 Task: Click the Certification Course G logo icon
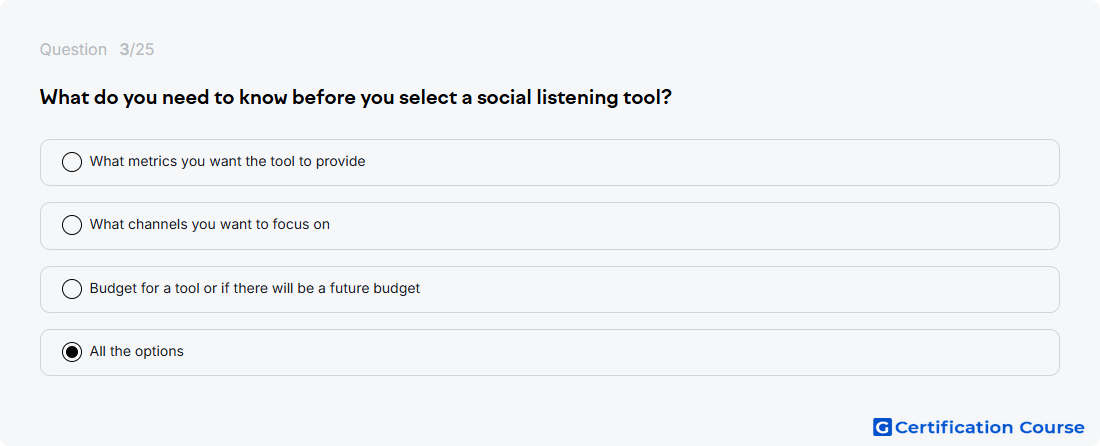882,427
